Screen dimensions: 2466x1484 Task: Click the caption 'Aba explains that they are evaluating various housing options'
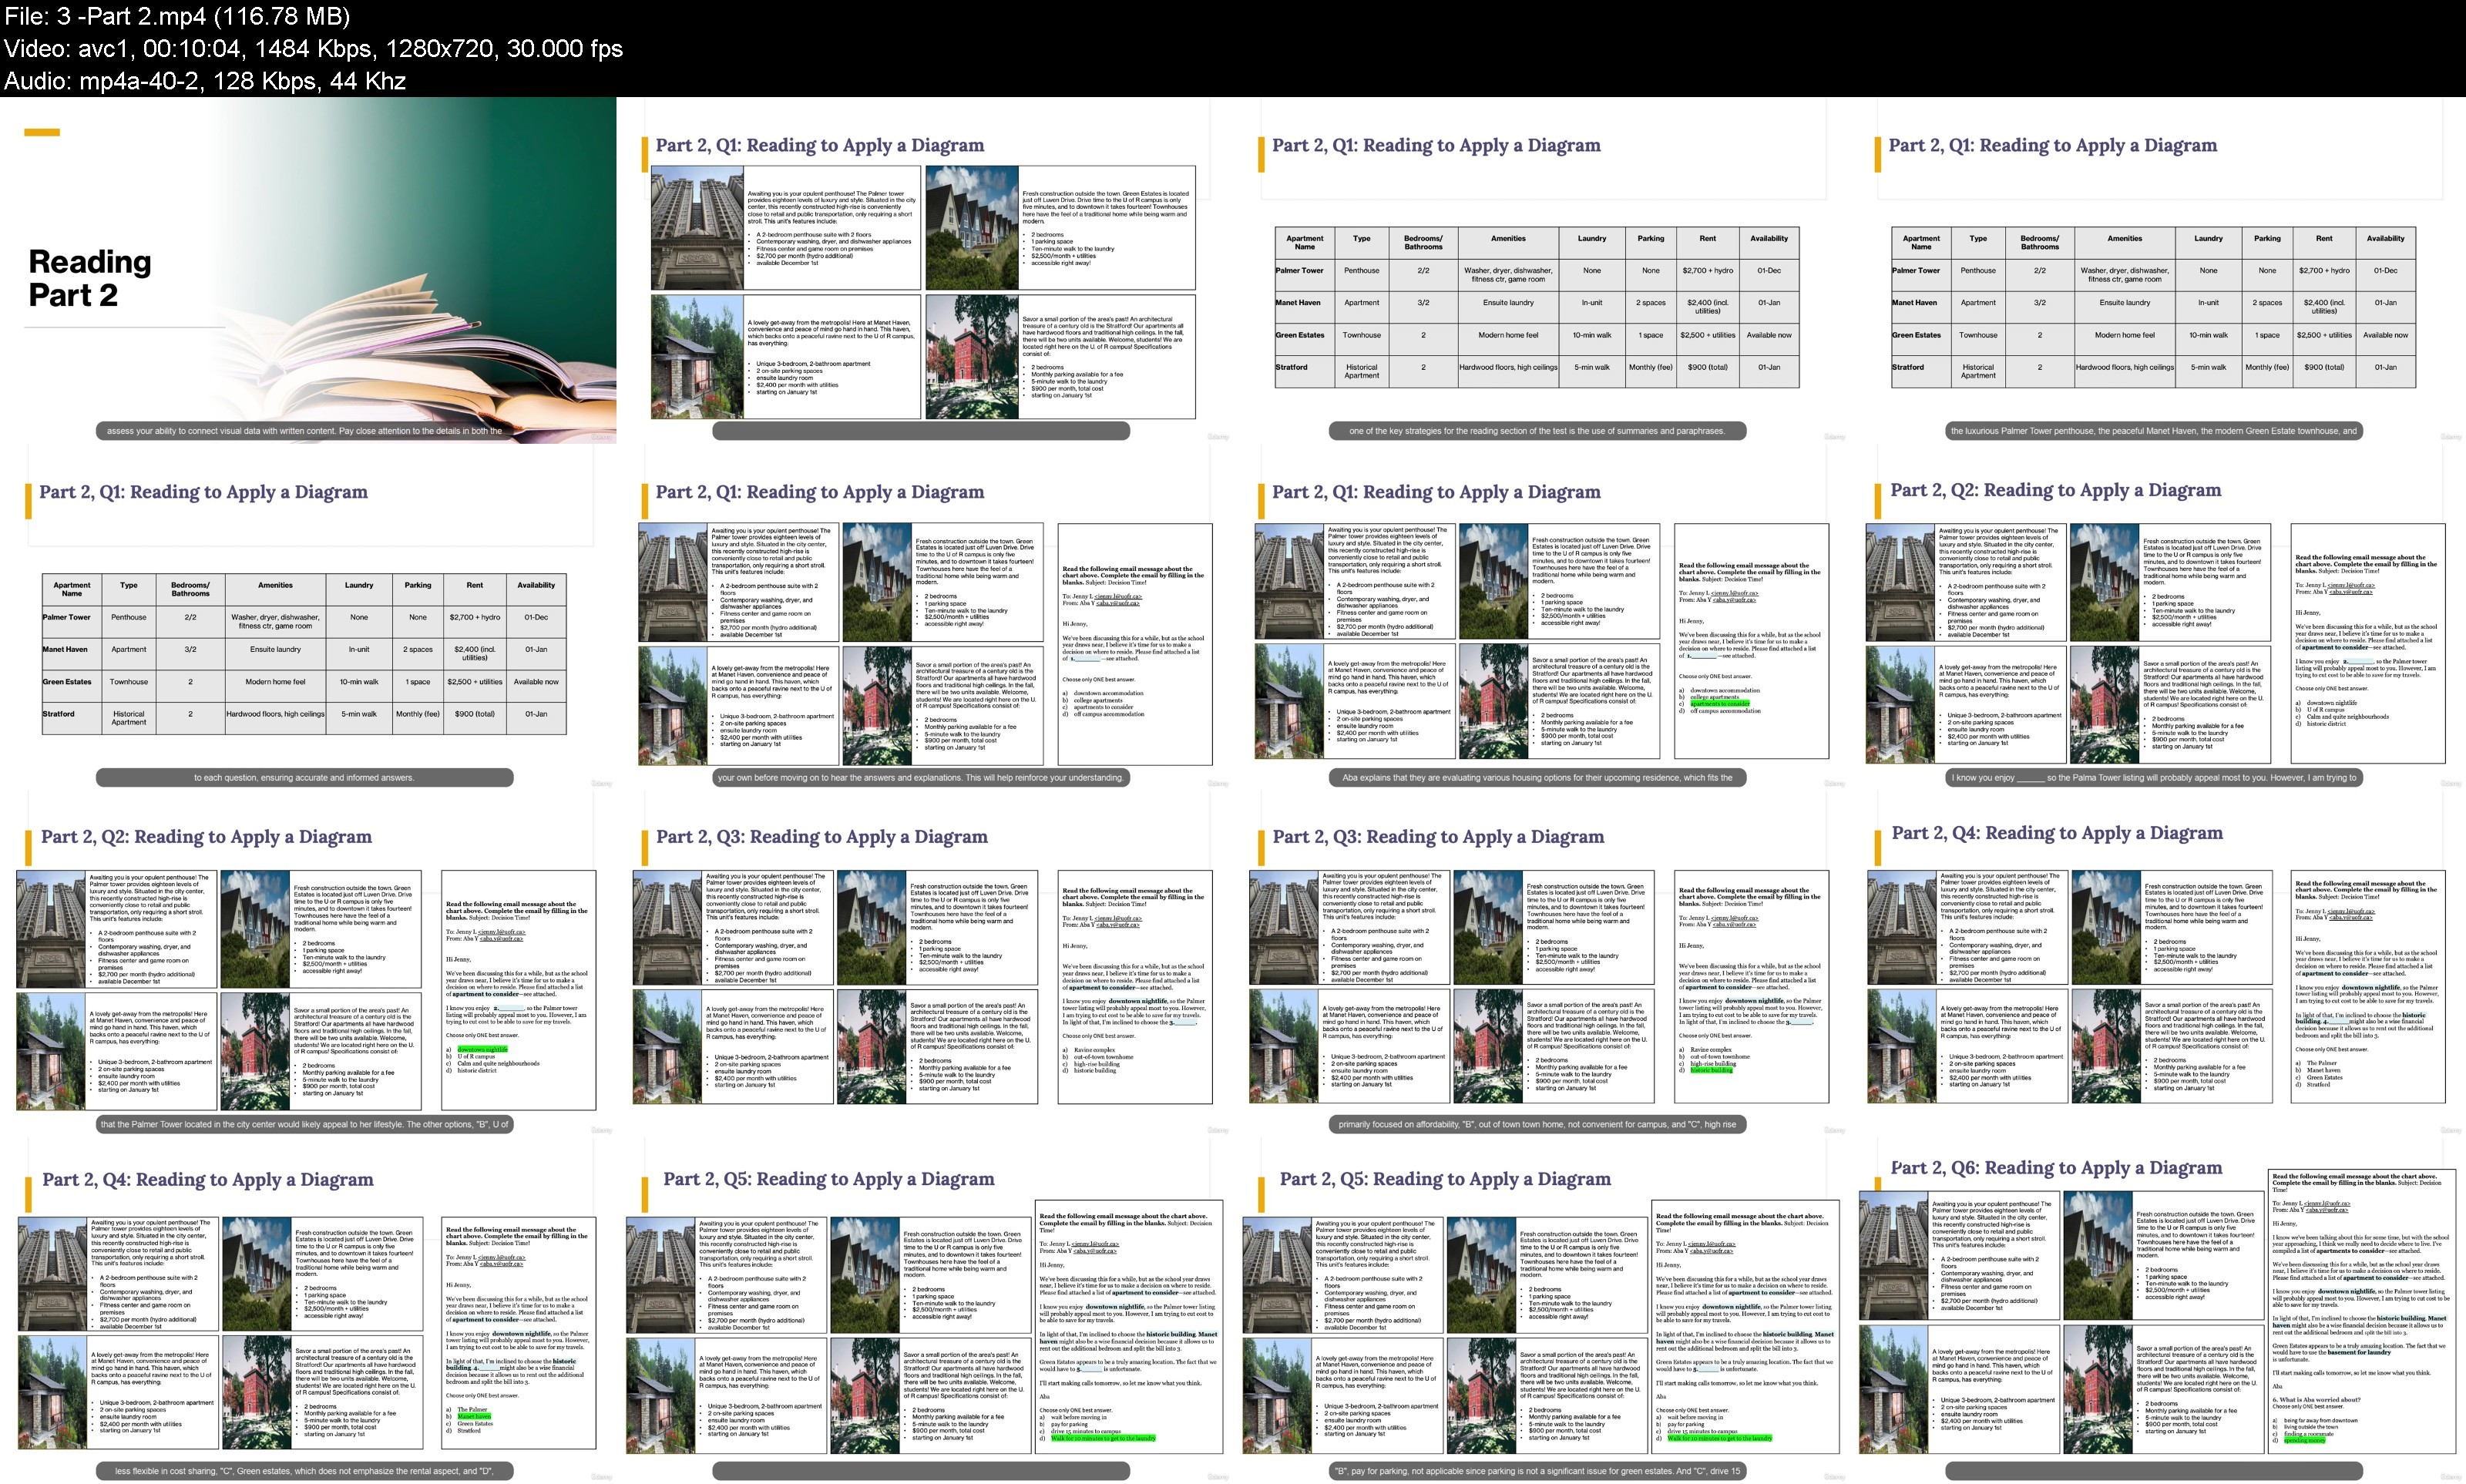point(1537,777)
